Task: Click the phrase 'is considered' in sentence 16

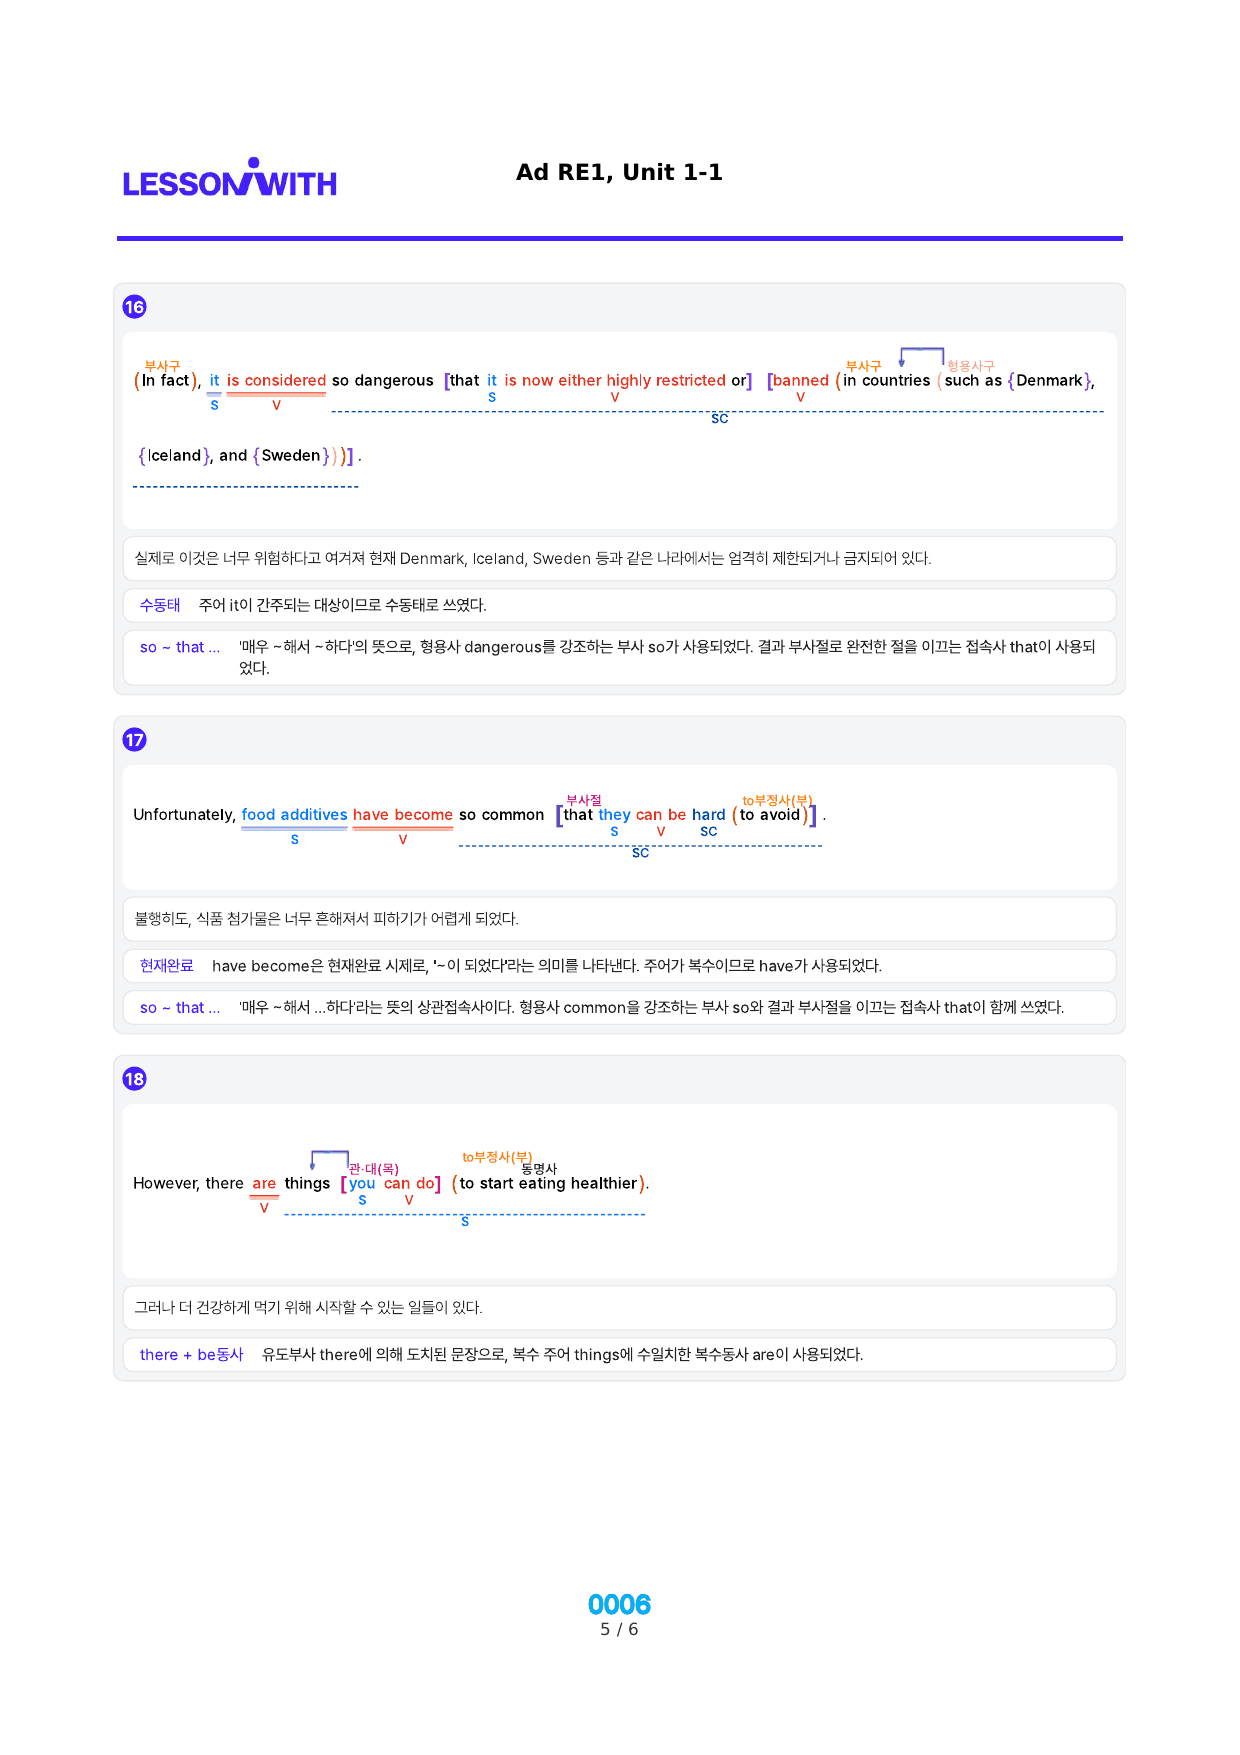Action: point(276,380)
